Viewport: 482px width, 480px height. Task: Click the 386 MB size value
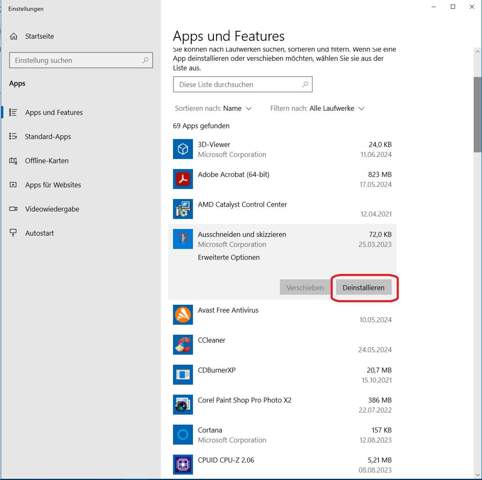[380, 400]
